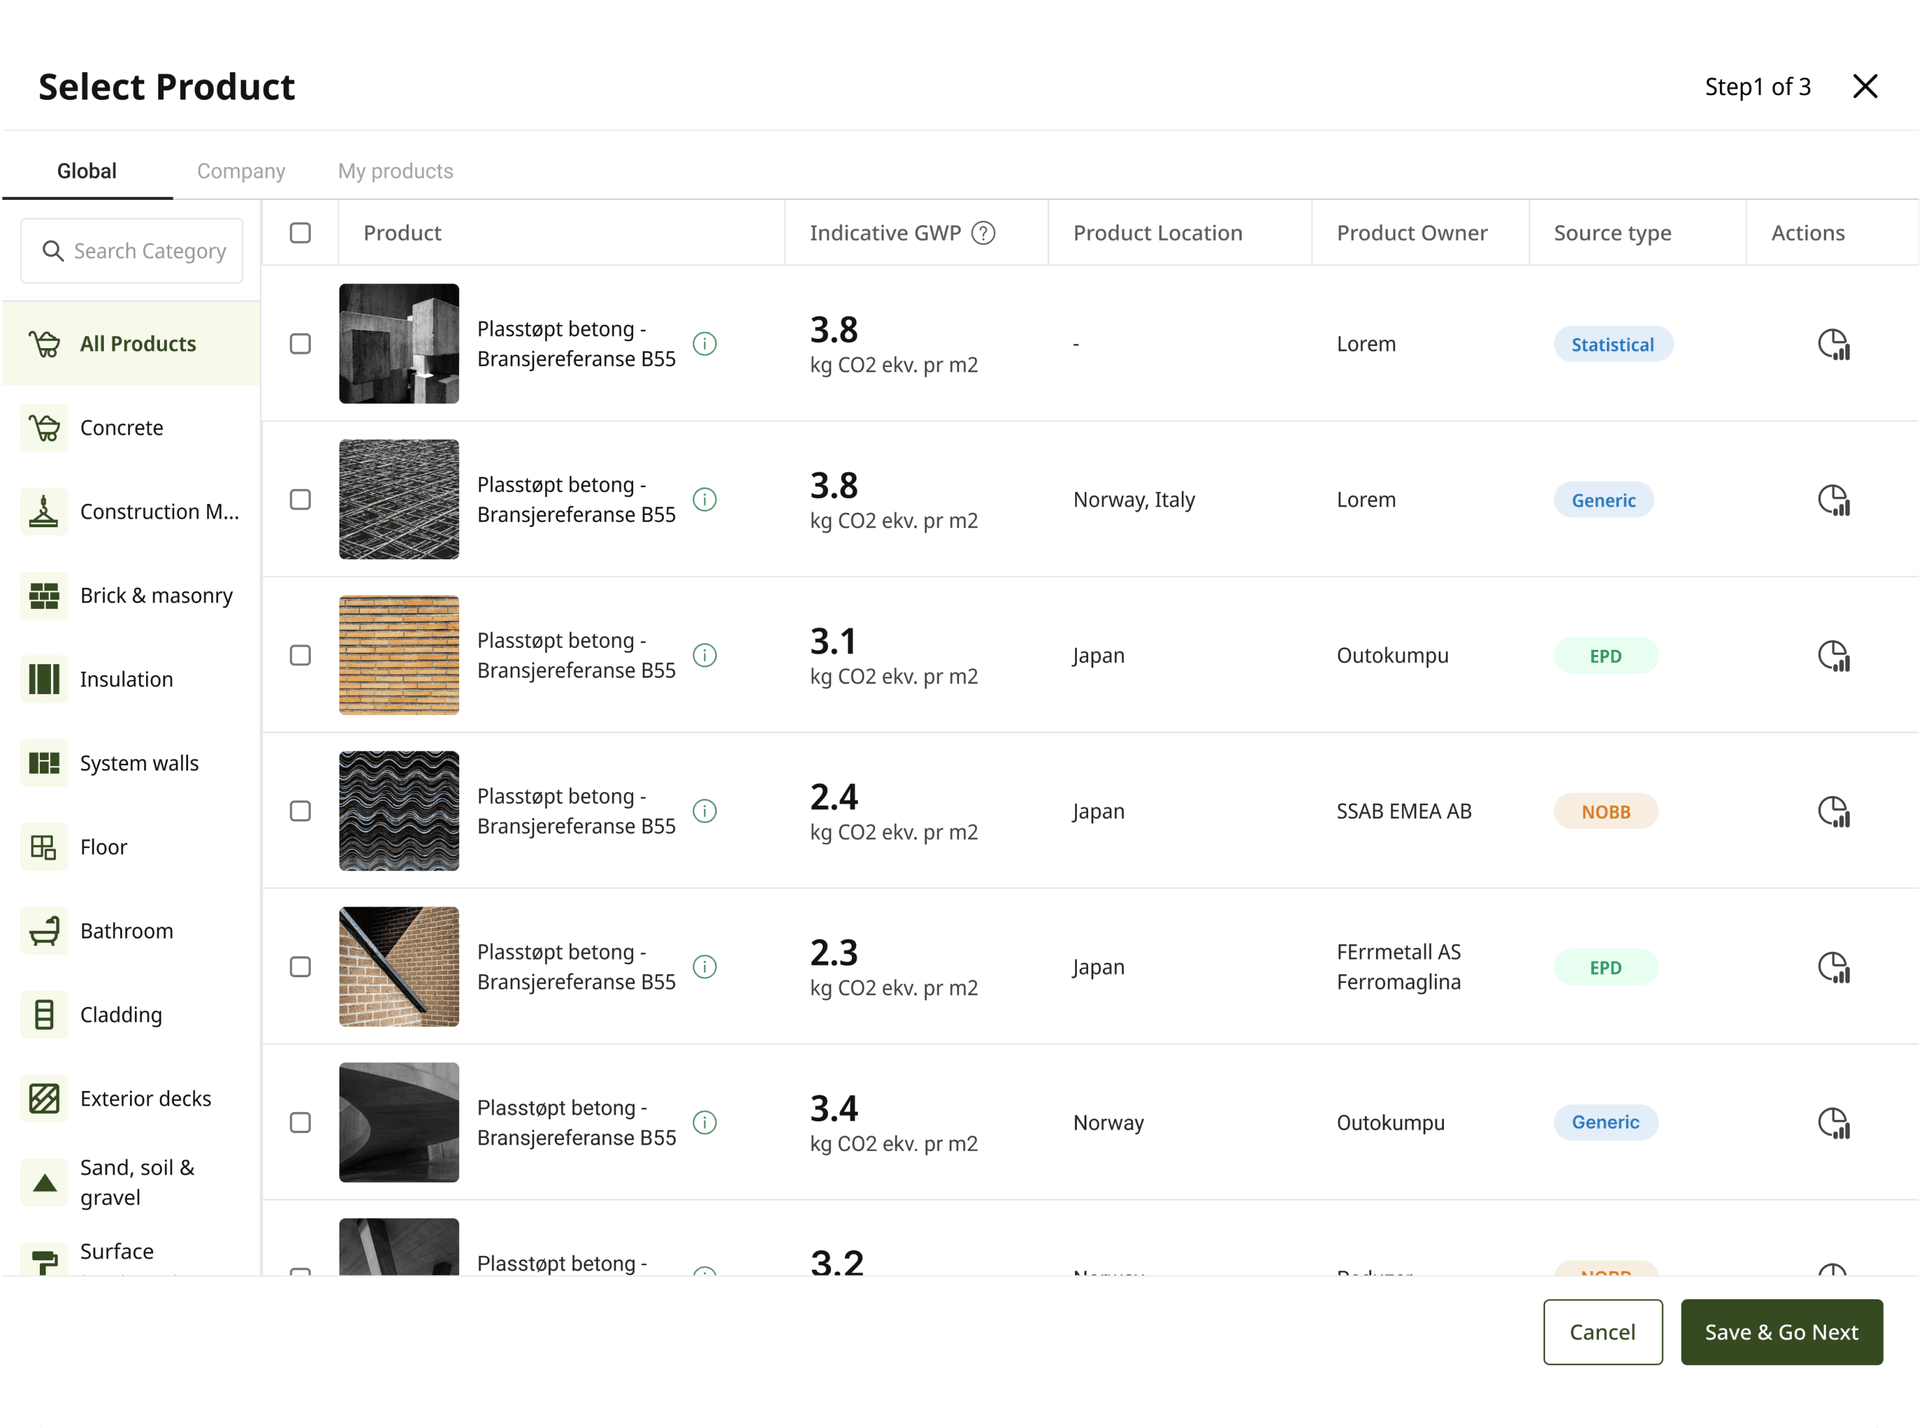Focus the Search Category field

(132, 251)
